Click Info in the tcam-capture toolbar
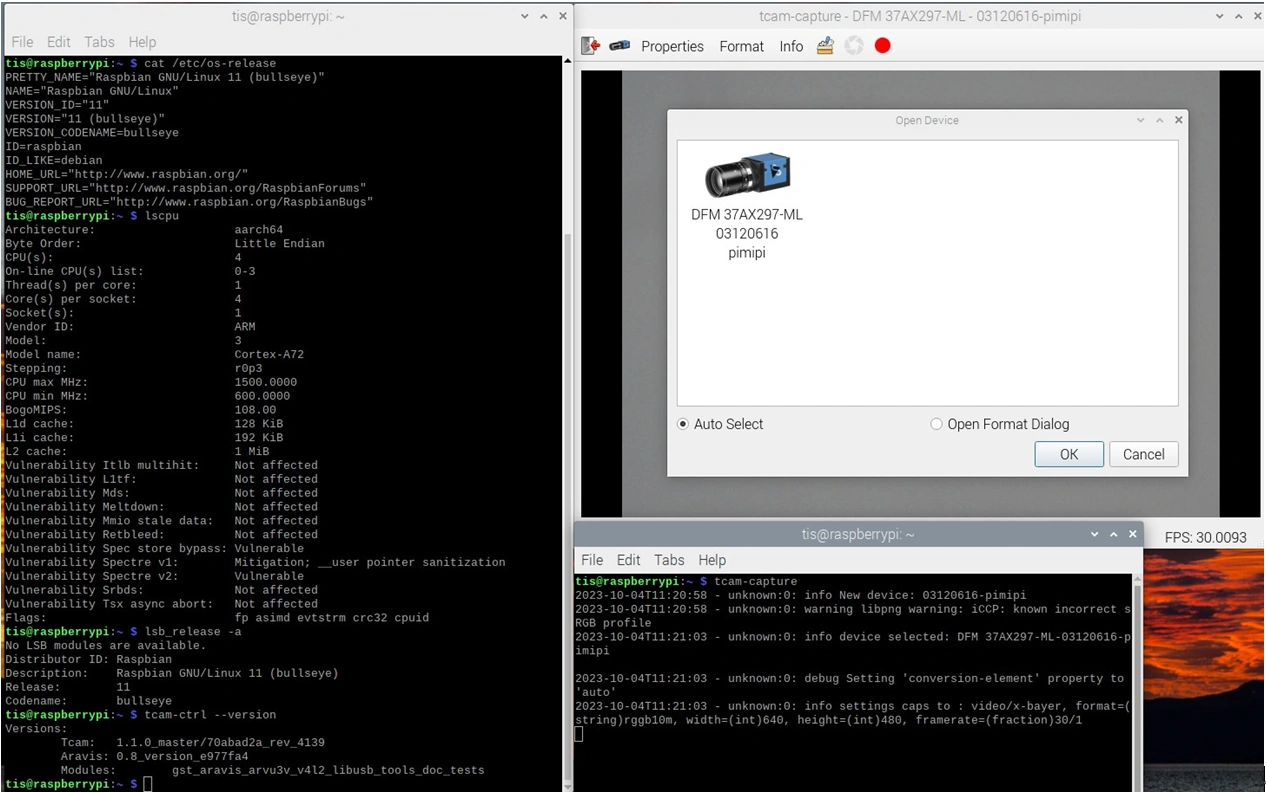Viewport: 1266px width, 793px height. coord(791,46)
